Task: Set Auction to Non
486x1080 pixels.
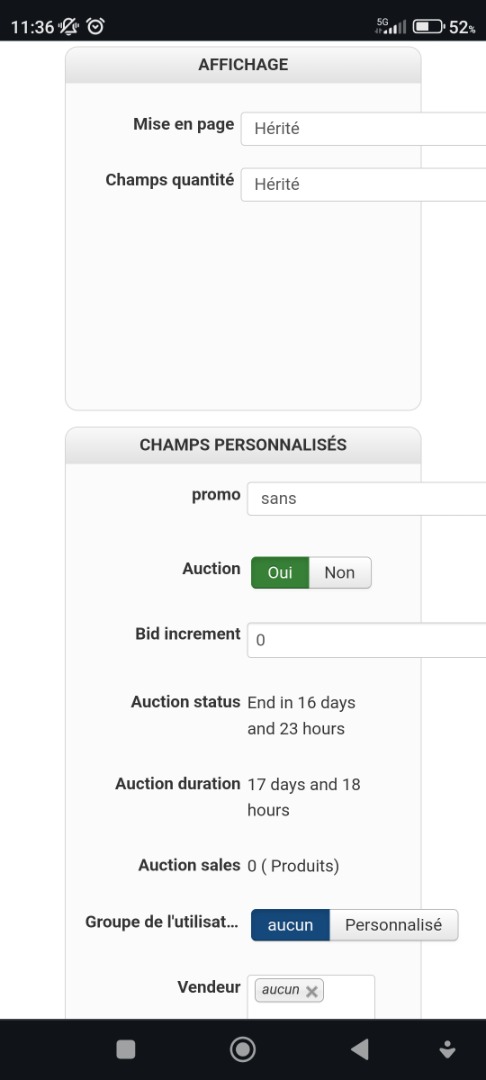Action: (339, 572)
